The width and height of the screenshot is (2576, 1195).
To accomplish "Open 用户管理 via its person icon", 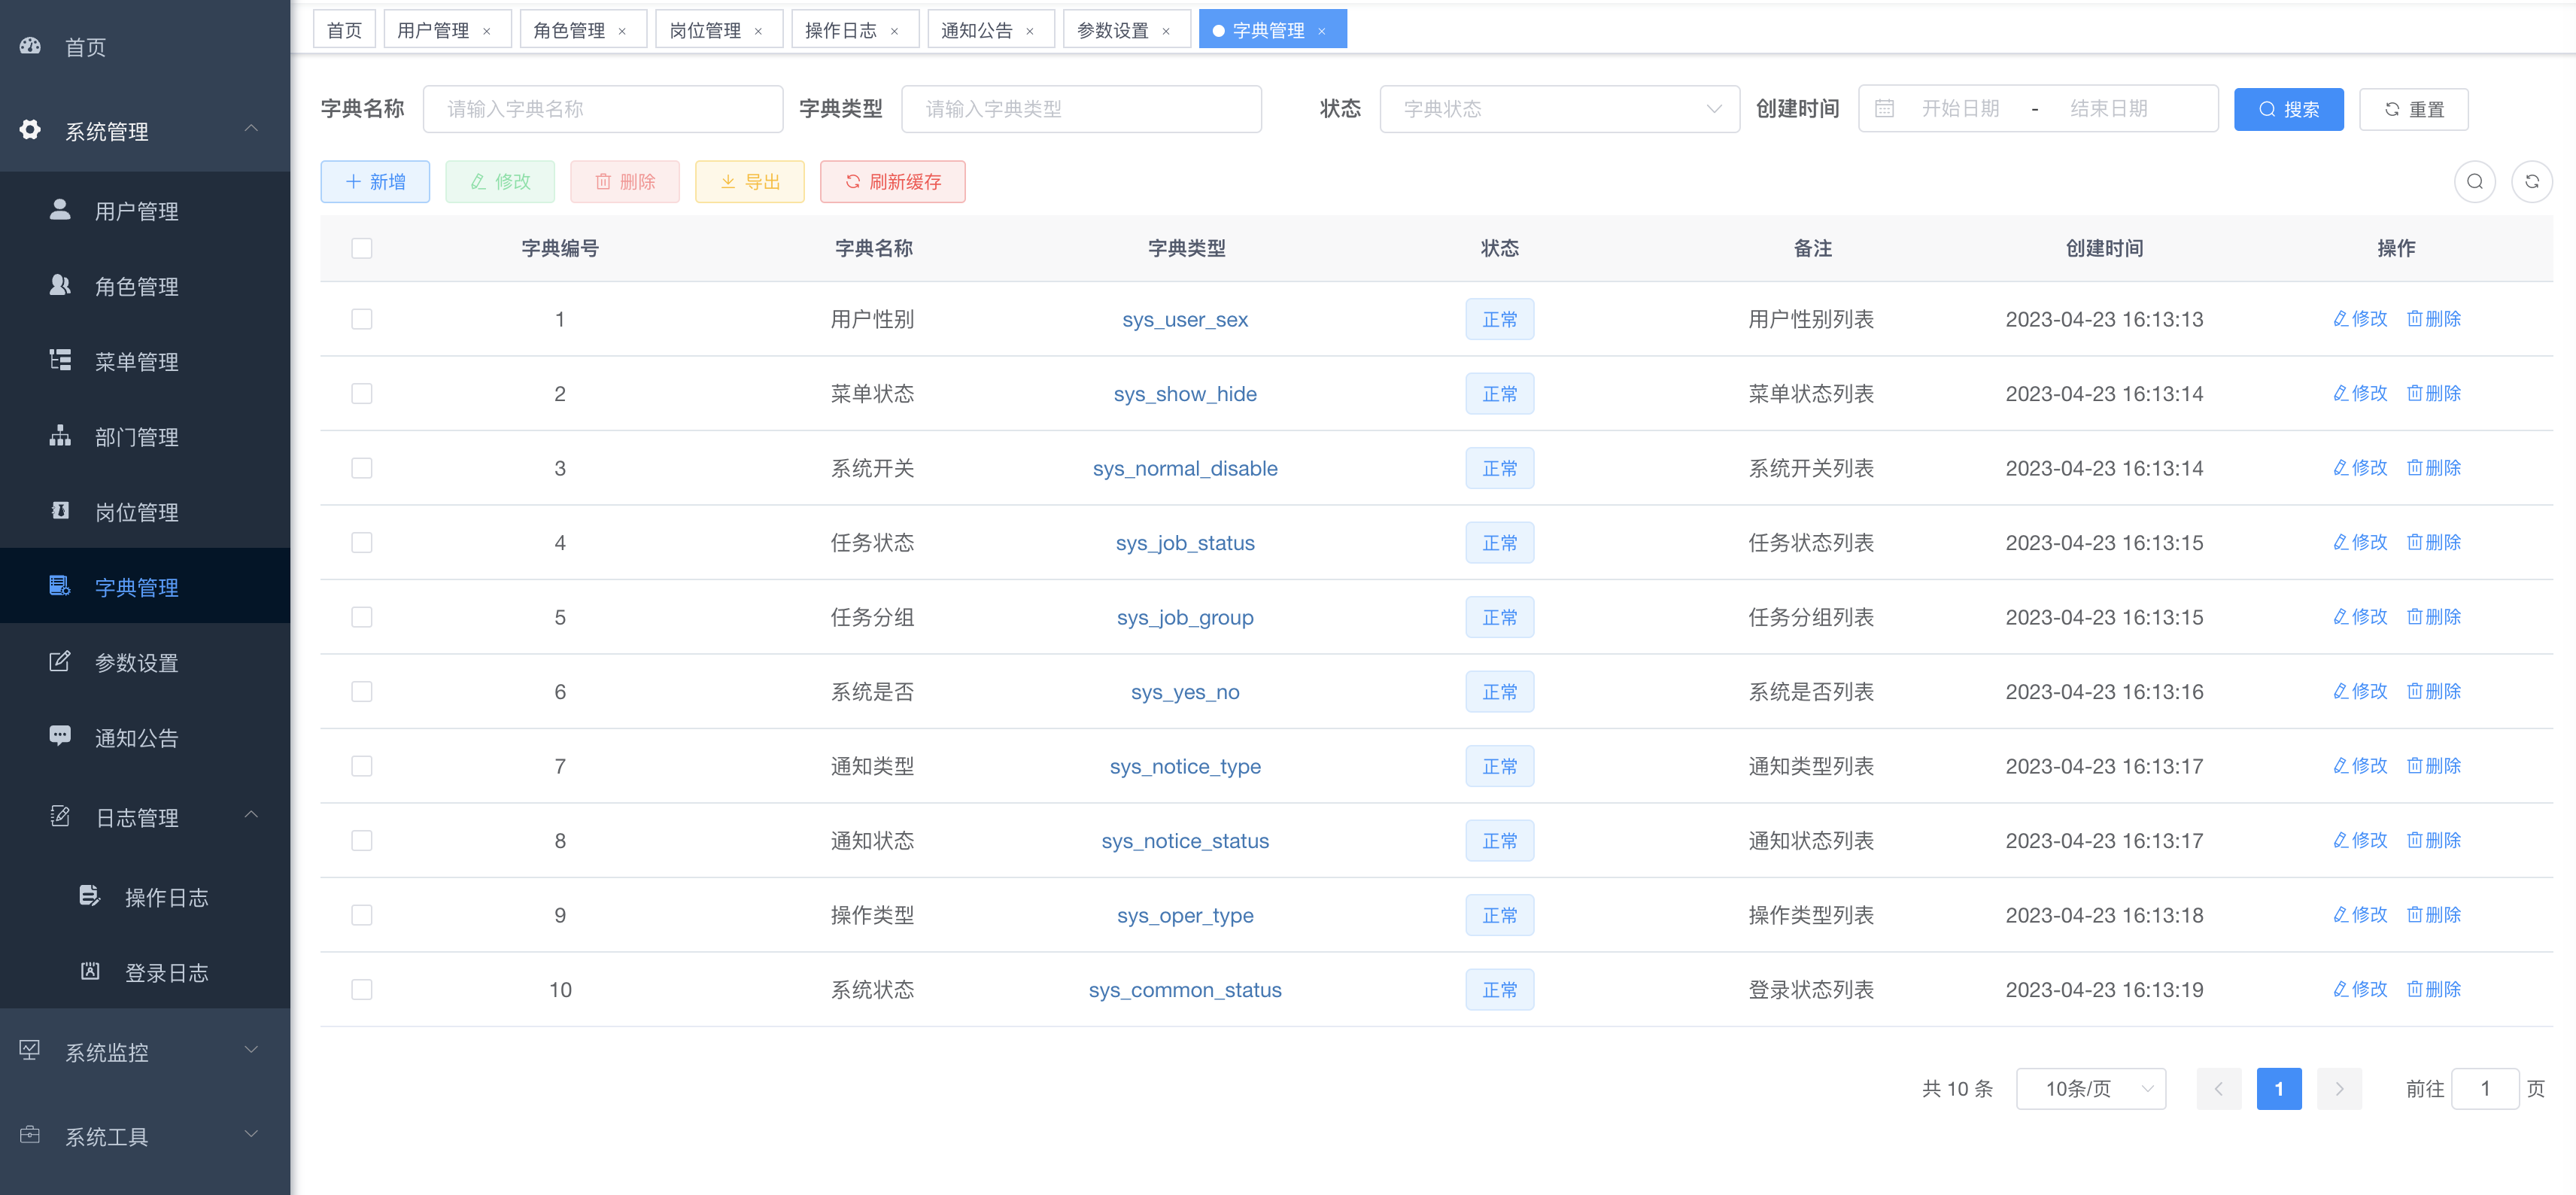I will click(x=60, y=210).
